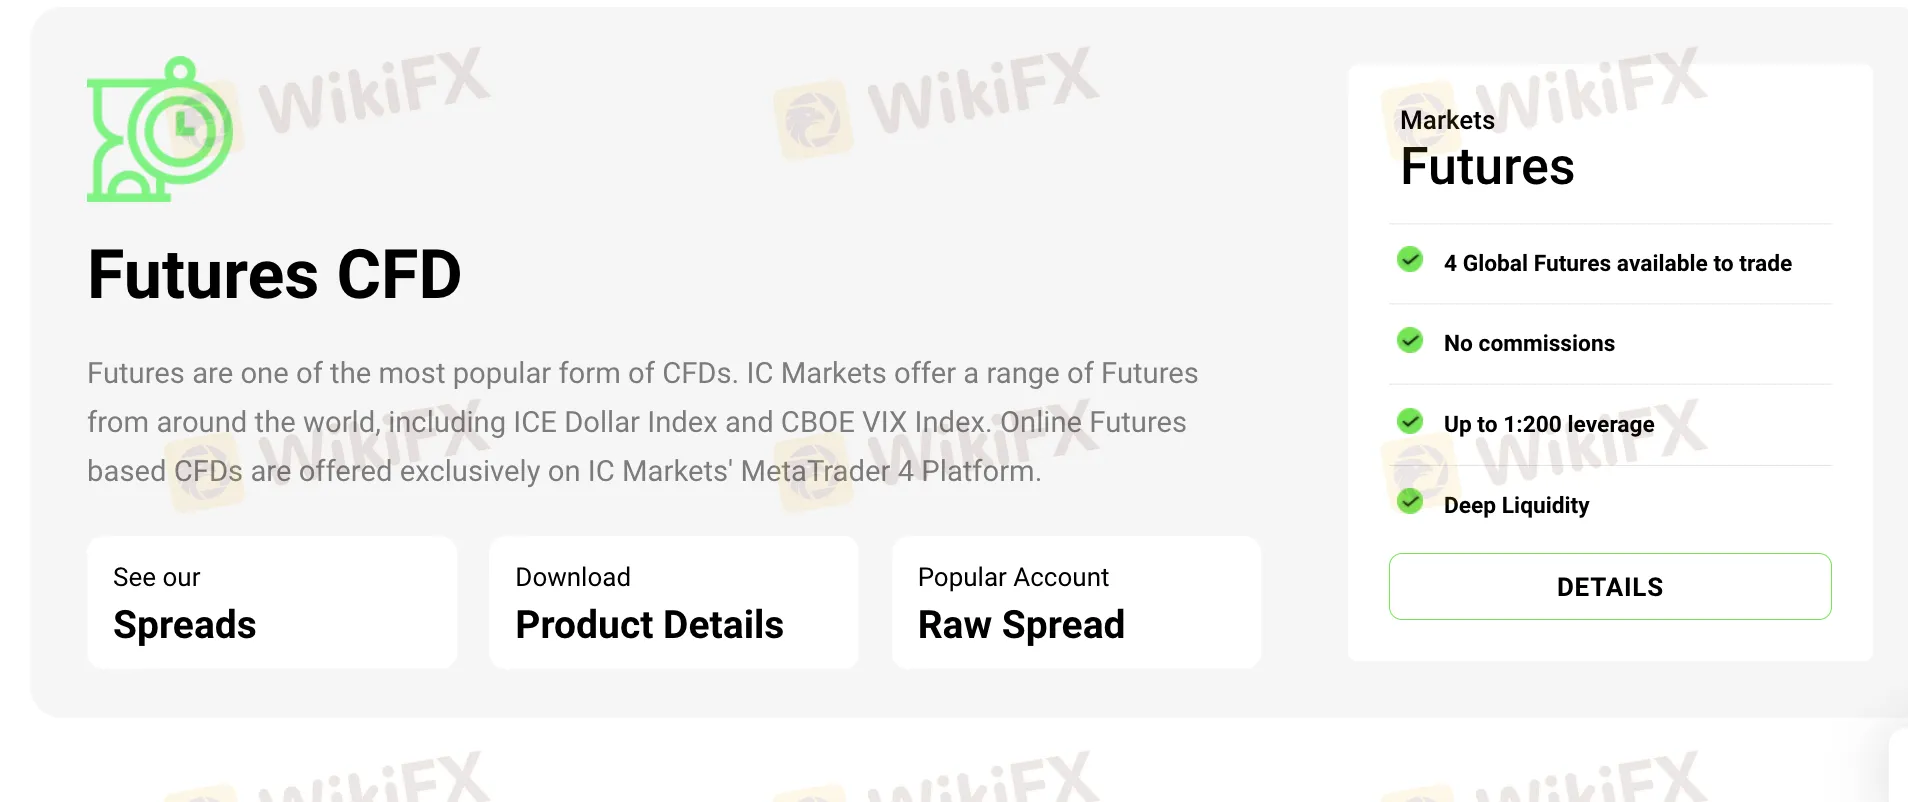Open the Spreads page link
Viewport: 1908px width, 802px height.
tap(271, 602)
